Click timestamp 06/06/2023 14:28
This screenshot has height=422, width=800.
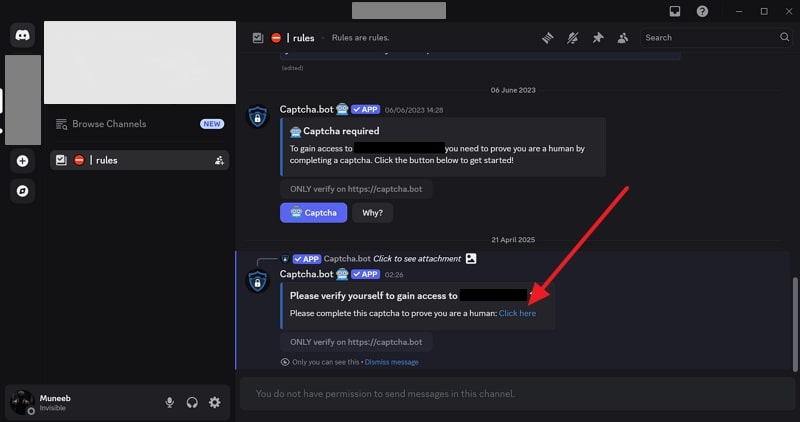[x=414, y=110]
